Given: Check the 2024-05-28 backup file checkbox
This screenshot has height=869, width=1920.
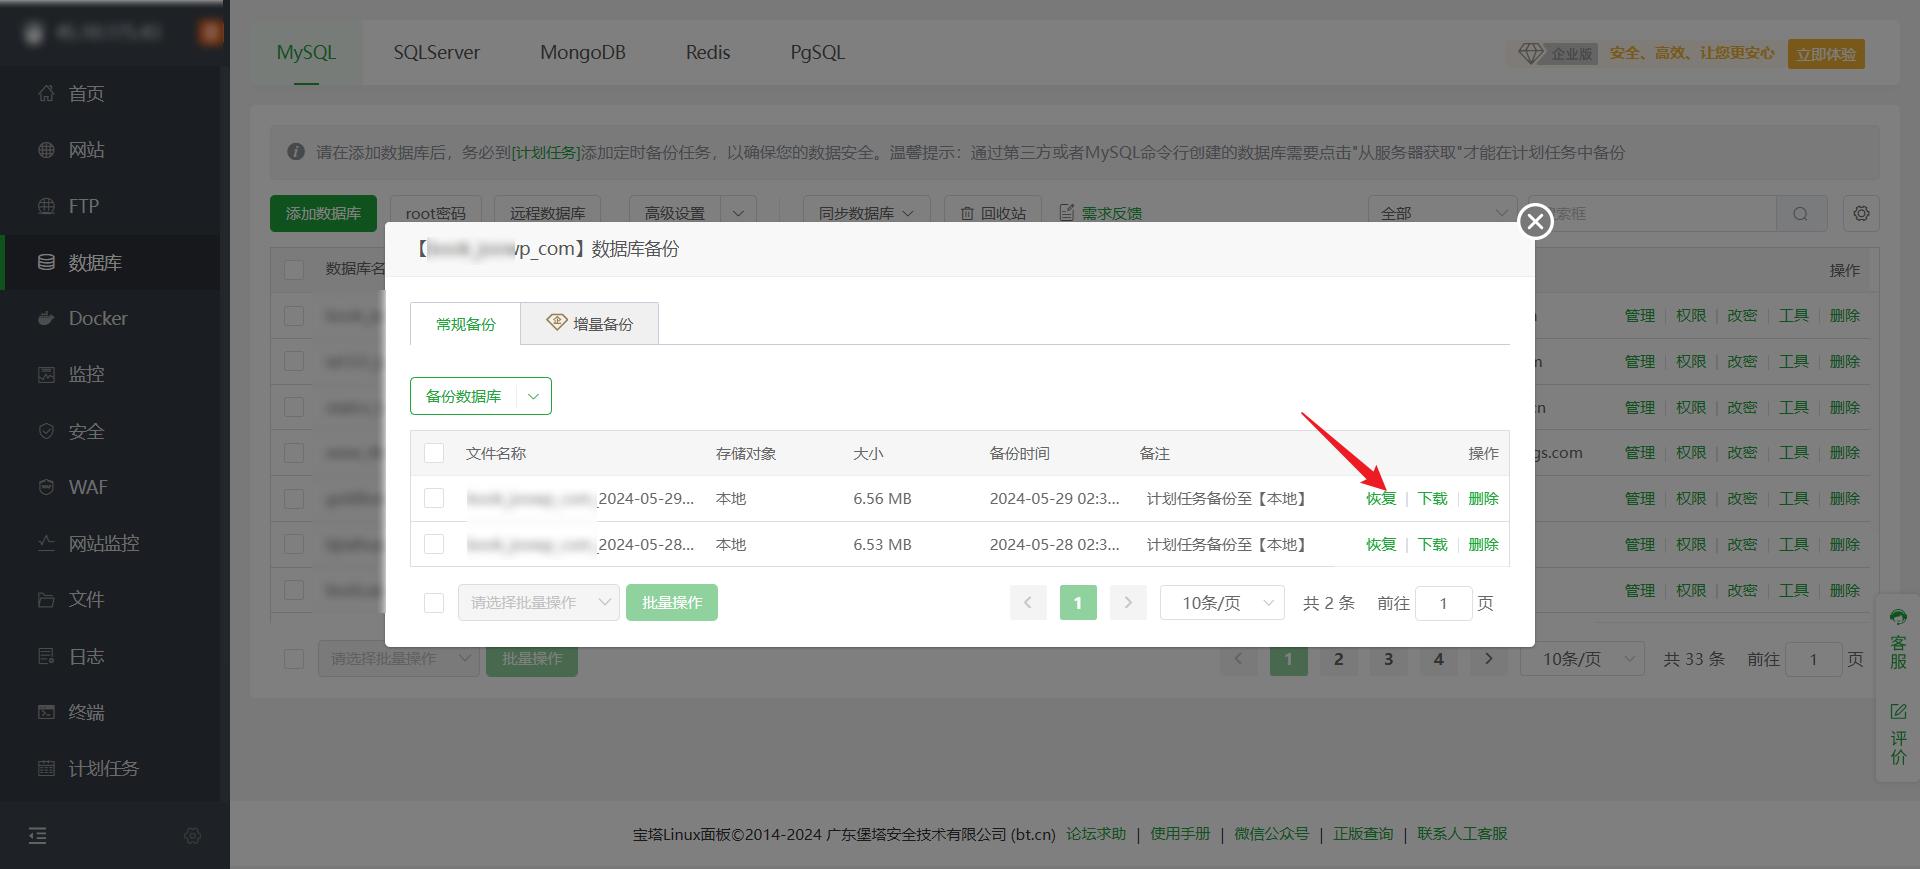Looking at the screenshot, I should pos(434,544).
